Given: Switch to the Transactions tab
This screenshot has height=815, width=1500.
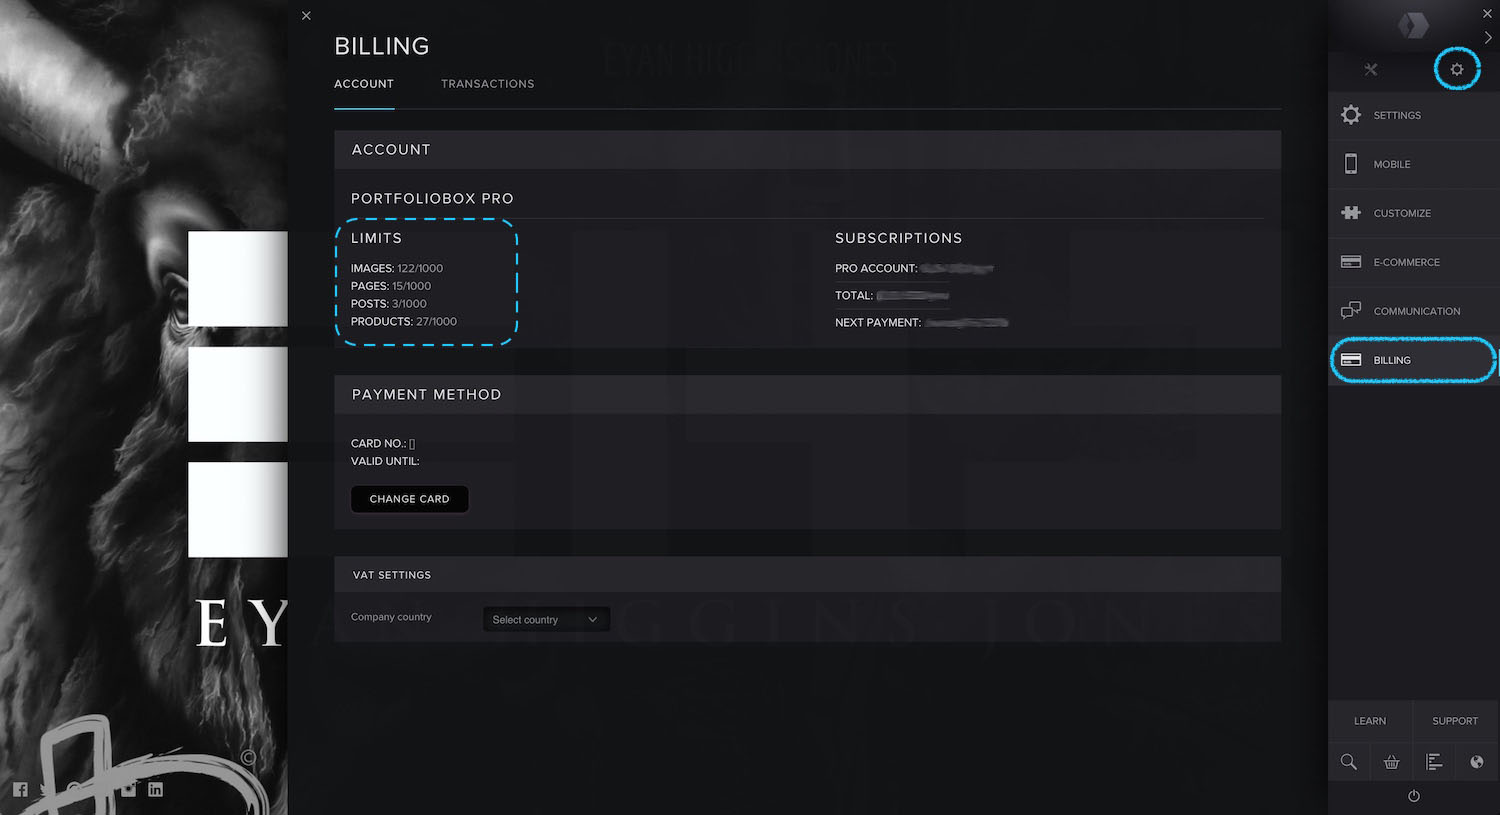Looking at the screenshot, I should tap(487, 84).
